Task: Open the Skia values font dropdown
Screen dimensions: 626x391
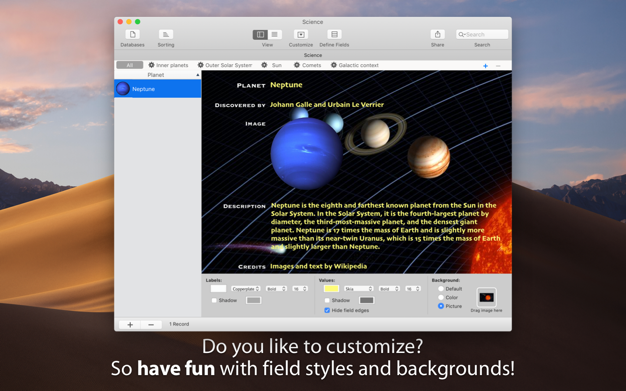Action: (x=358, y=288)
